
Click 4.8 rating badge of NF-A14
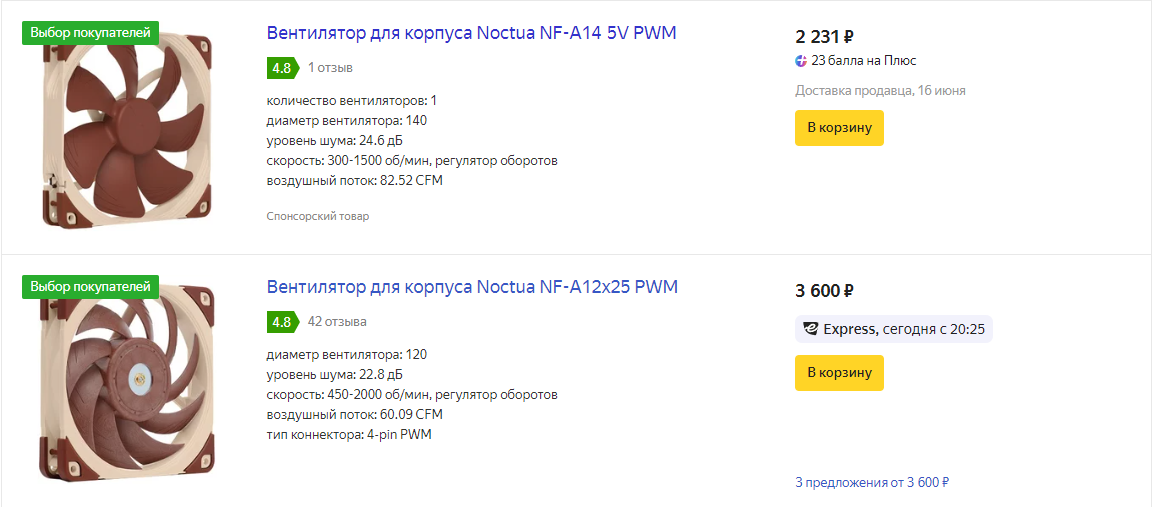[x=281, y=68]
